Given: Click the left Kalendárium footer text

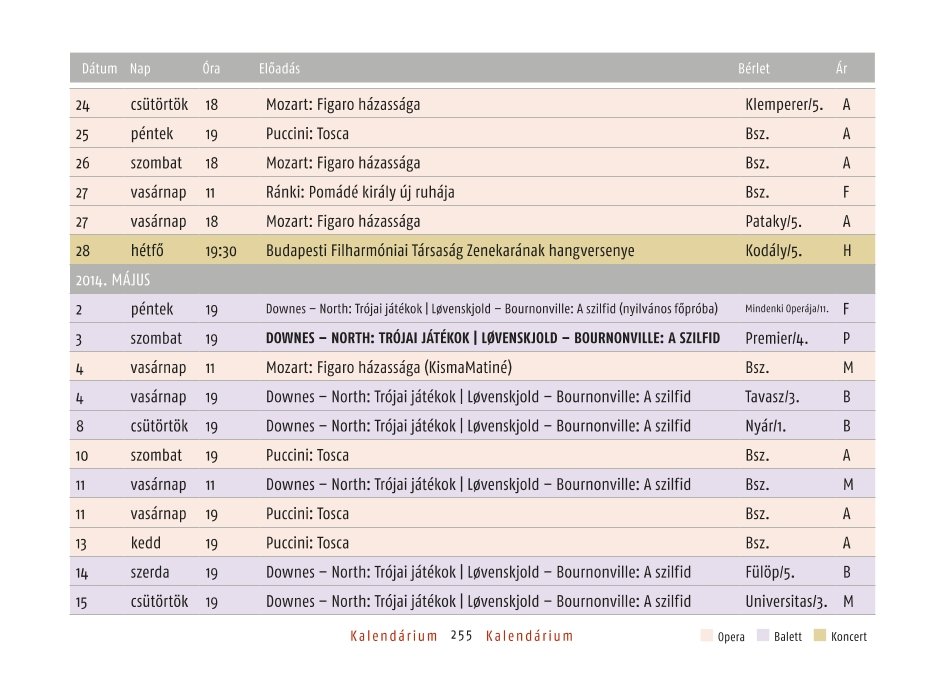Looking at the screenshot, I should click(394, 636).
